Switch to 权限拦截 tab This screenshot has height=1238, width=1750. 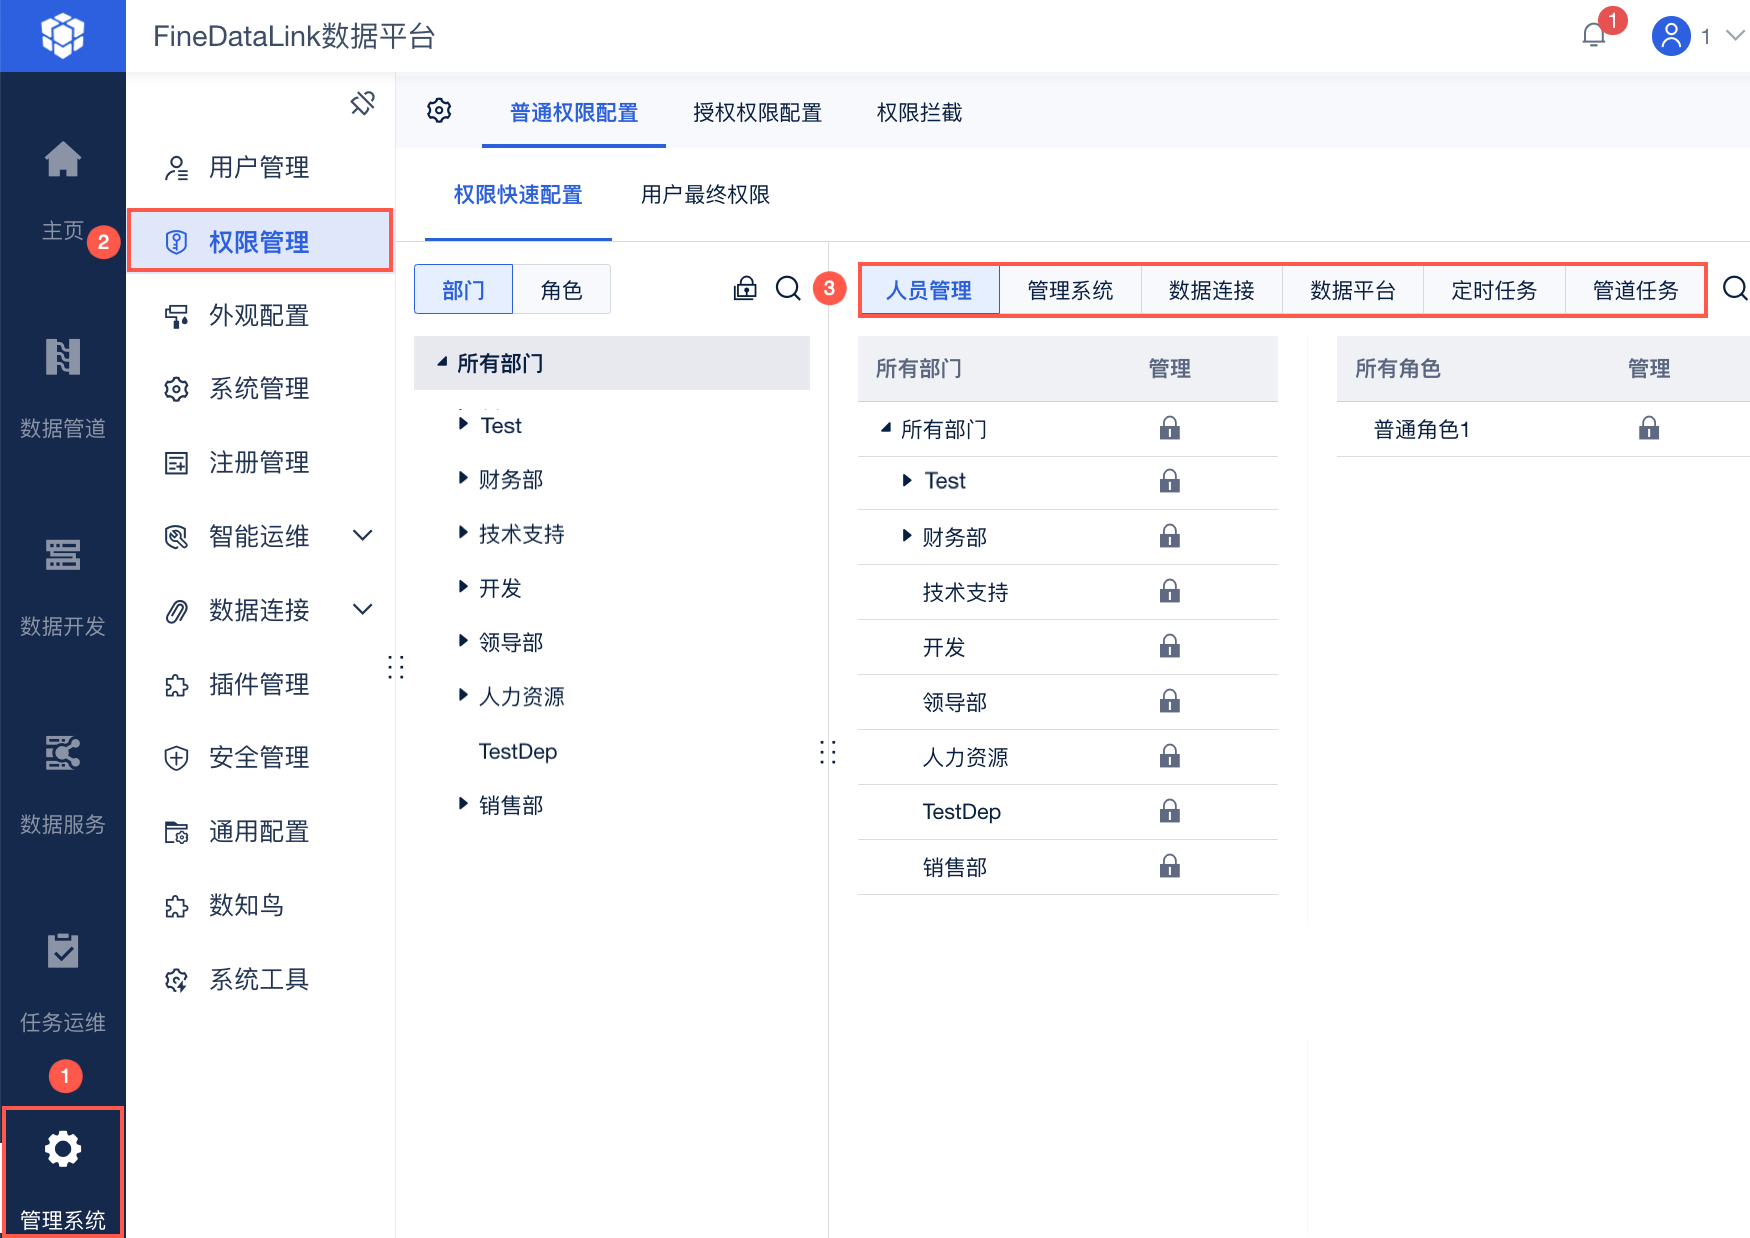click(919, 113)
